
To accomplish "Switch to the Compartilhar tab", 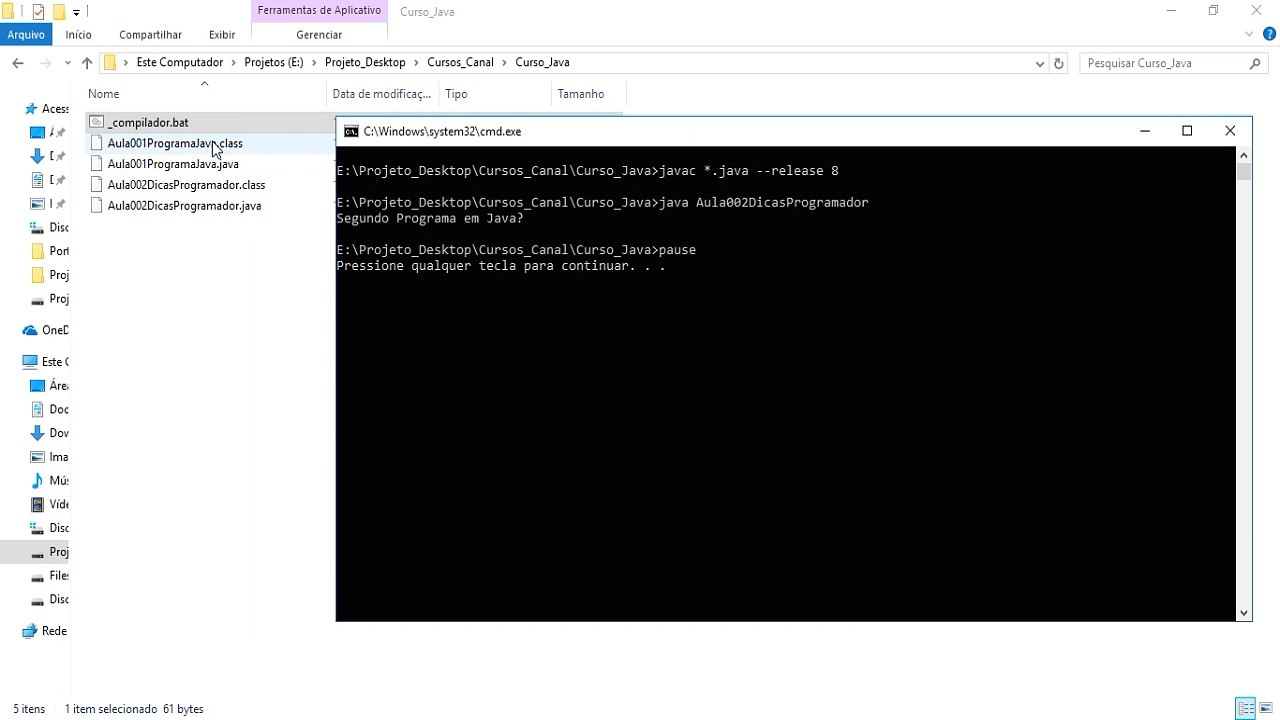I will (150, 34).
